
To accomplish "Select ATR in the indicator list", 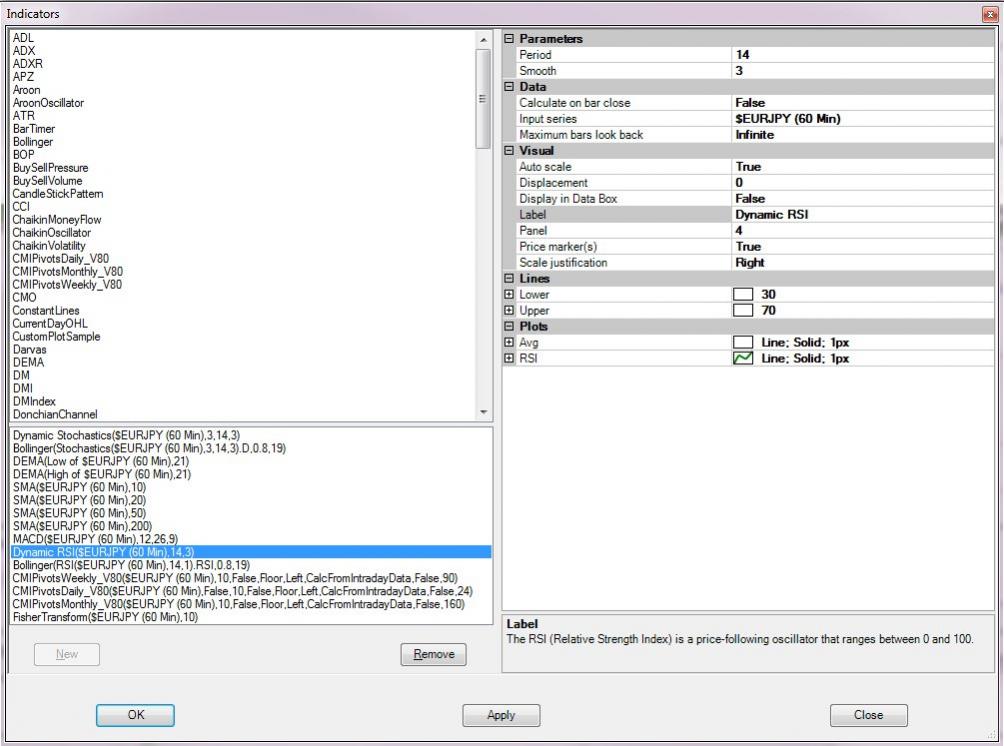I will click(24, 116).
